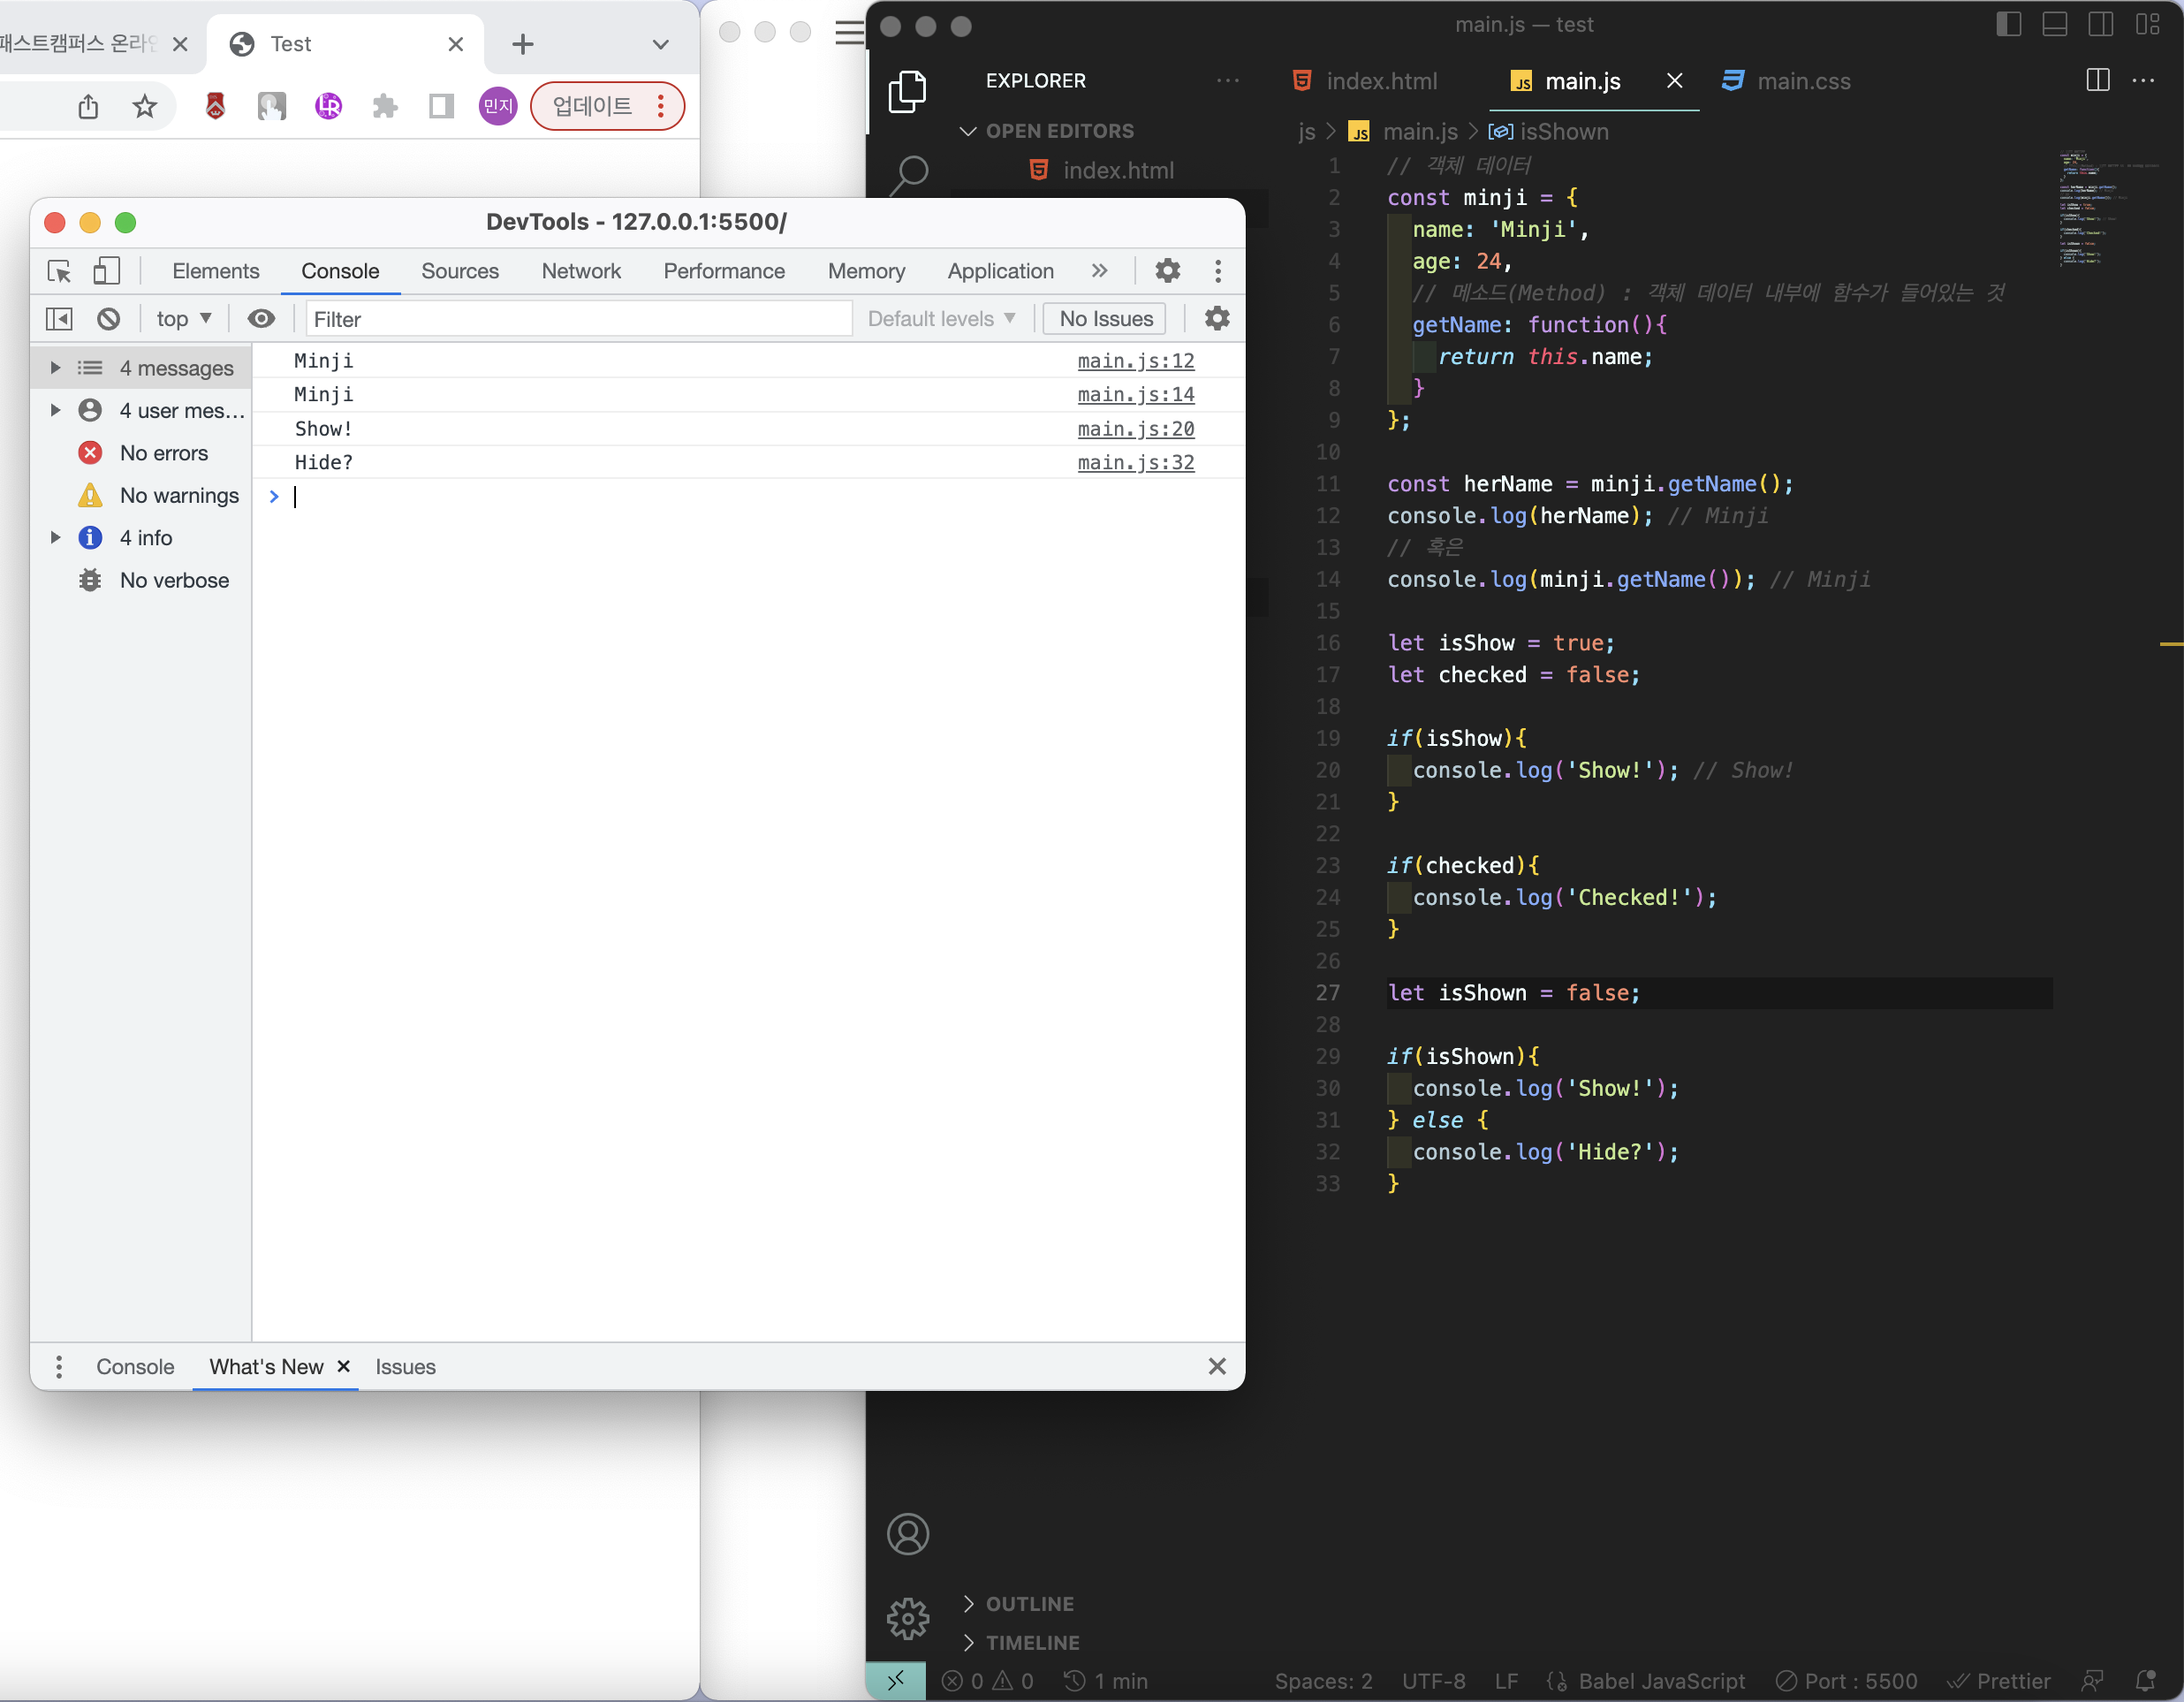The width and height of the screenshot is (2184, 1702).
Task: Toggle live expression eye icon
Action: [x=261, y=319]
